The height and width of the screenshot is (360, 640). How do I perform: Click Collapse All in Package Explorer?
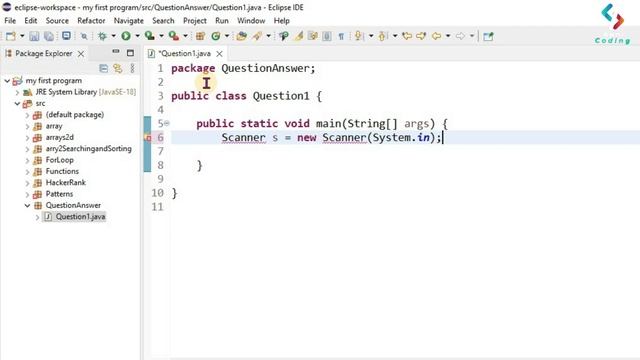pyautogui.click(x=104, y=68)
